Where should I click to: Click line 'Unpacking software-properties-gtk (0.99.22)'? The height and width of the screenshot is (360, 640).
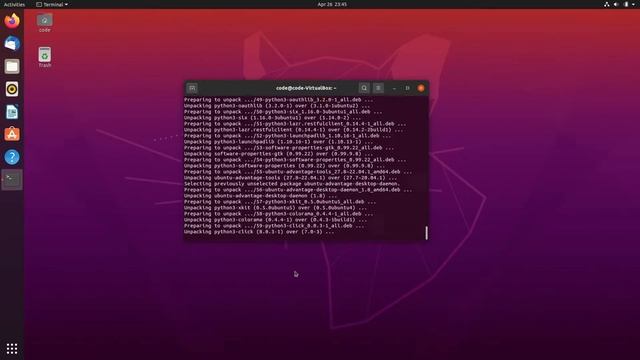pos(278,154)
